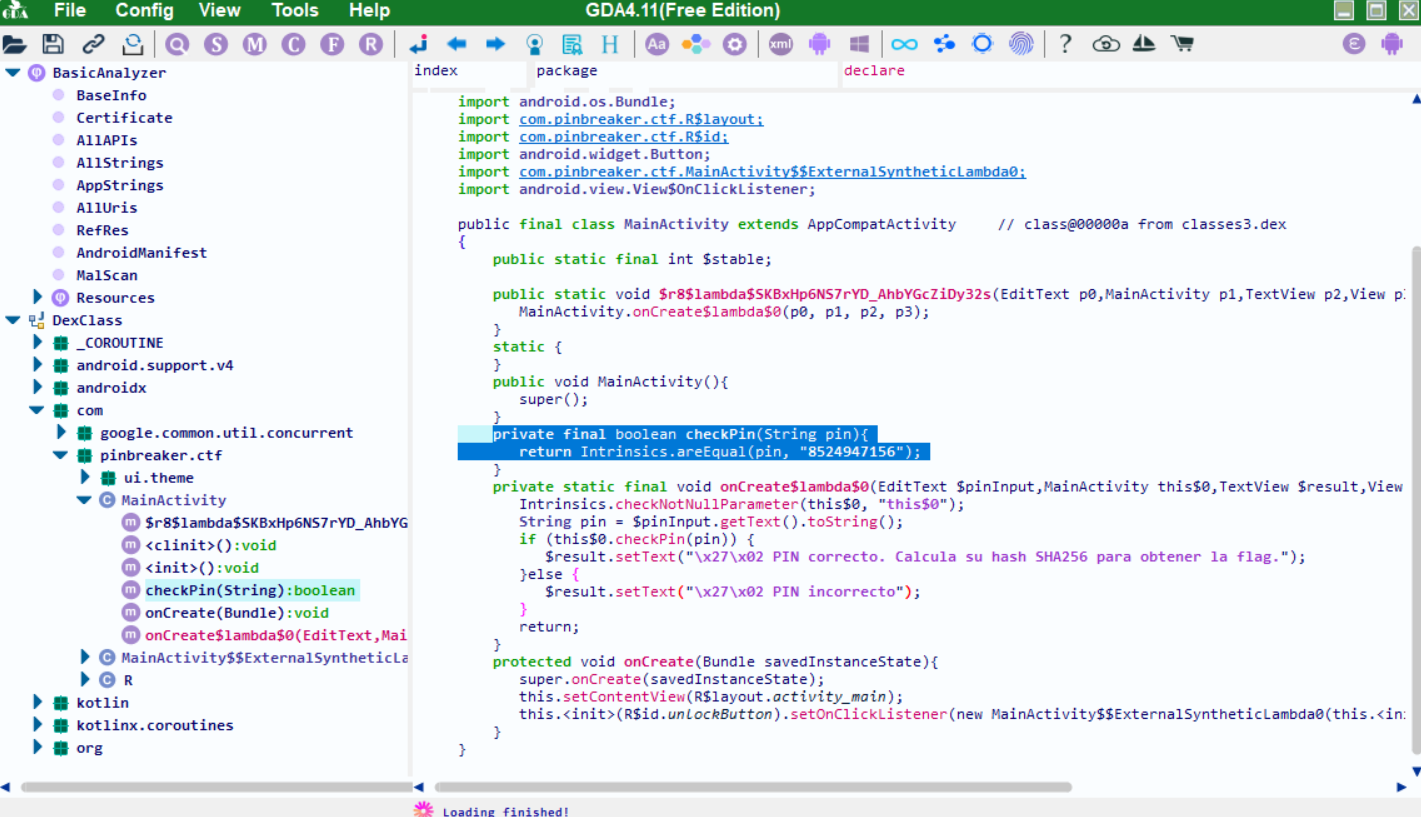Click the purple xml toolbar icon
The image size is (1421, 817).
coord(781,44)
